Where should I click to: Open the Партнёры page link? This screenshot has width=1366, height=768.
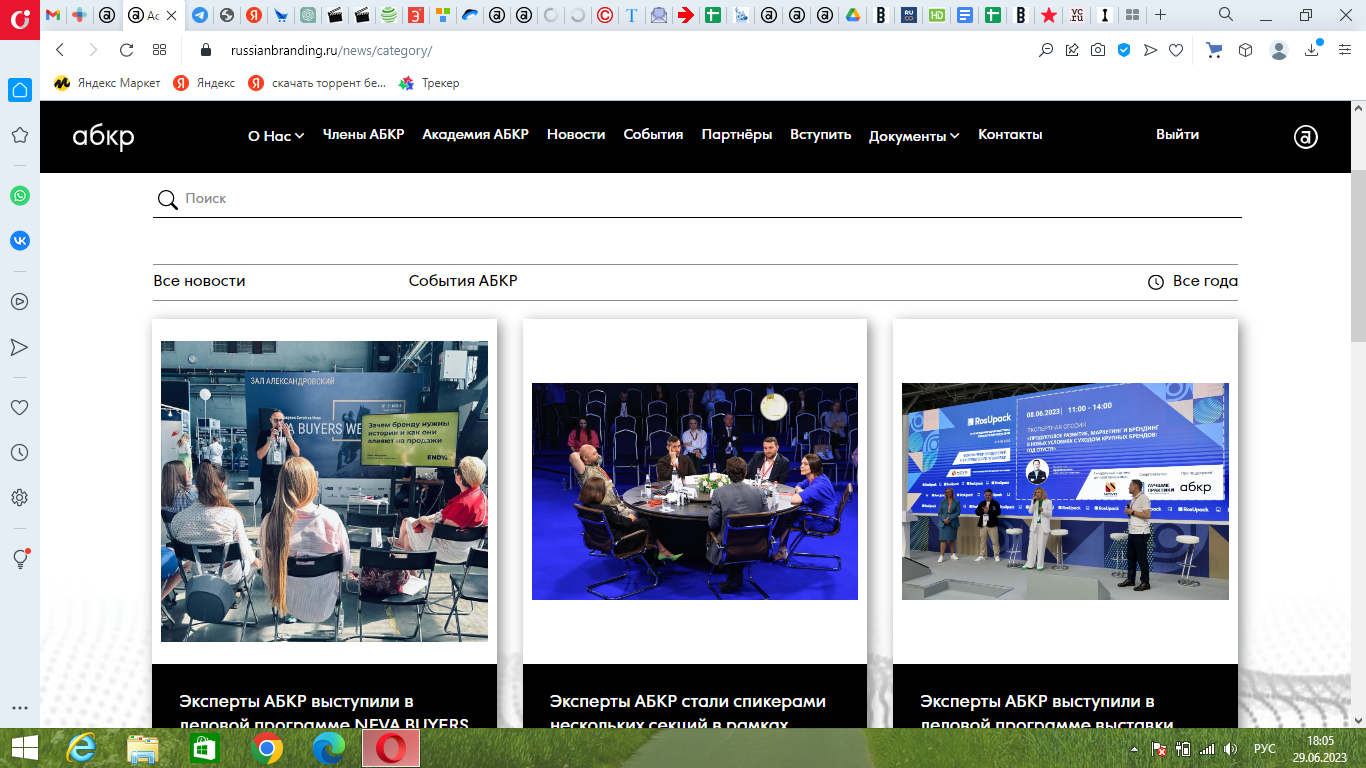[737, 134]
